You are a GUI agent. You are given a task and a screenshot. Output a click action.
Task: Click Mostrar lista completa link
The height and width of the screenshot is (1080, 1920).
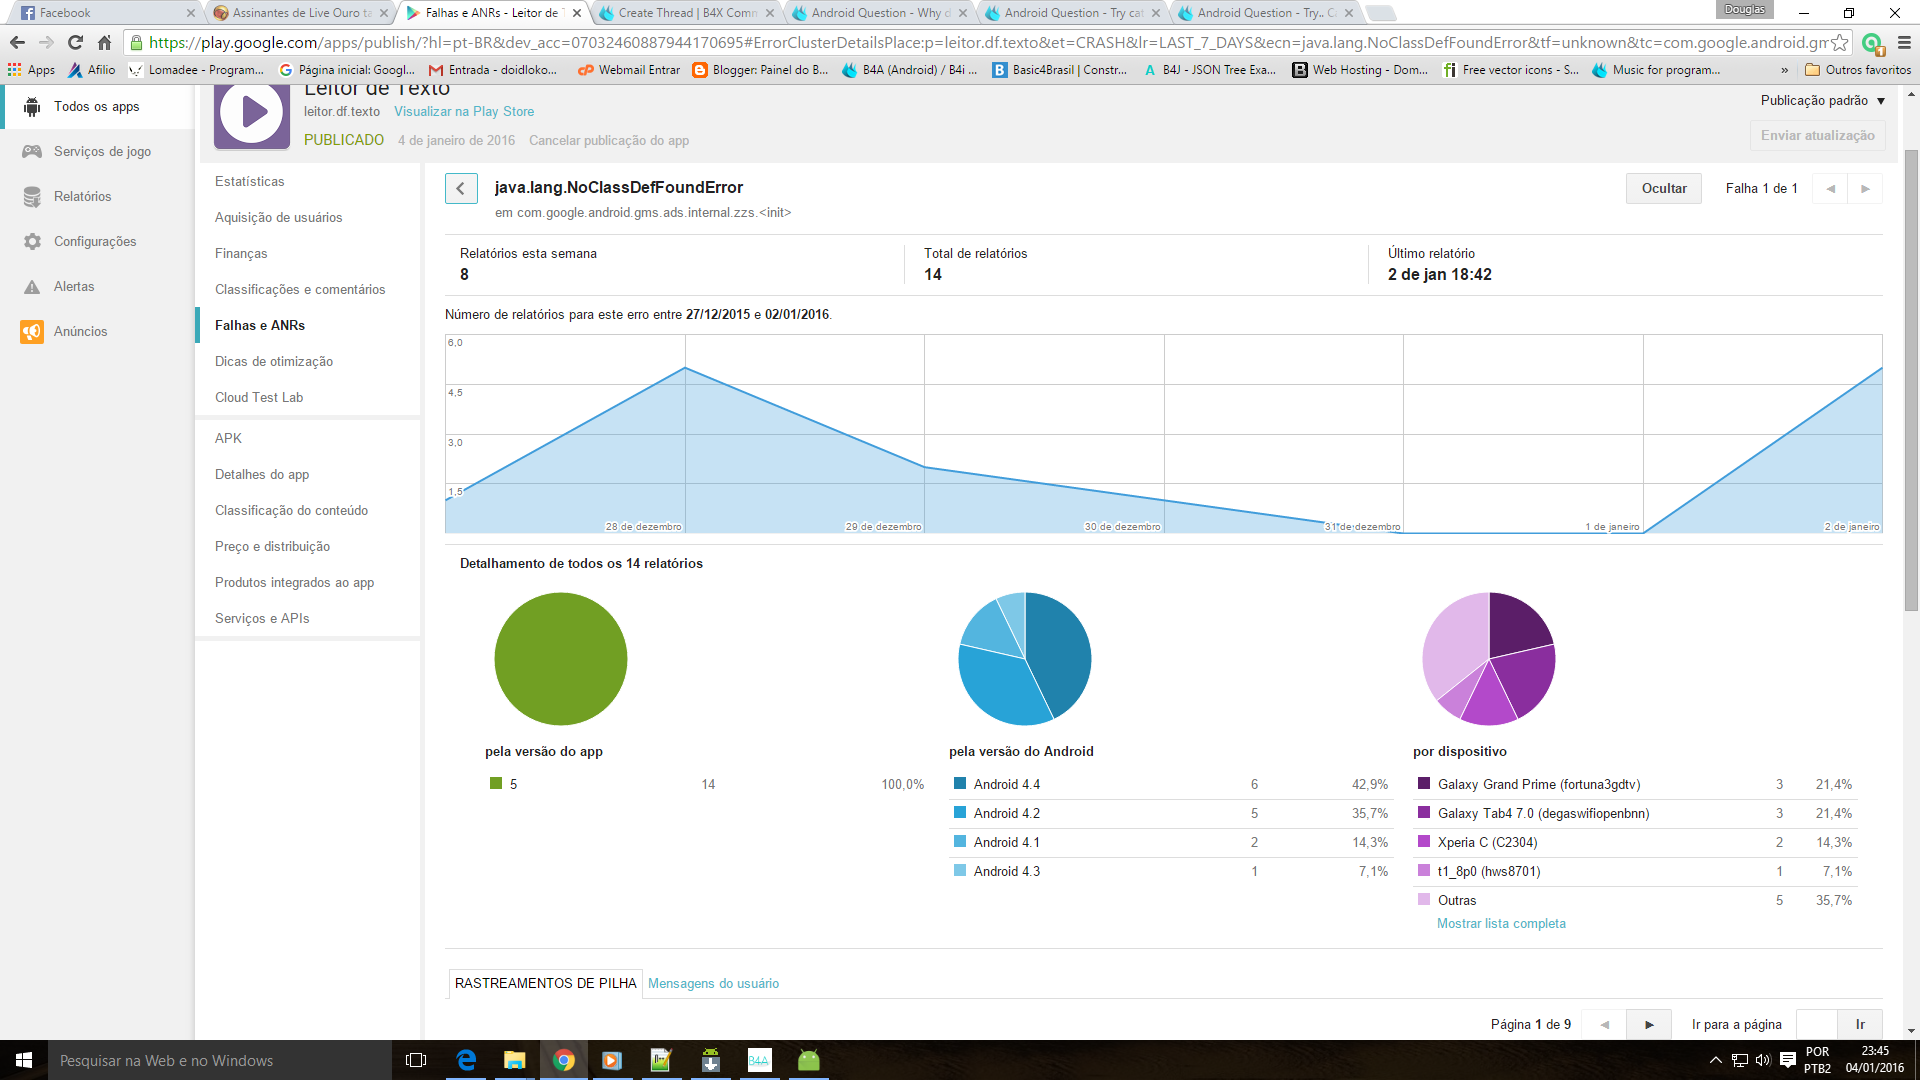pos(1501,923)
